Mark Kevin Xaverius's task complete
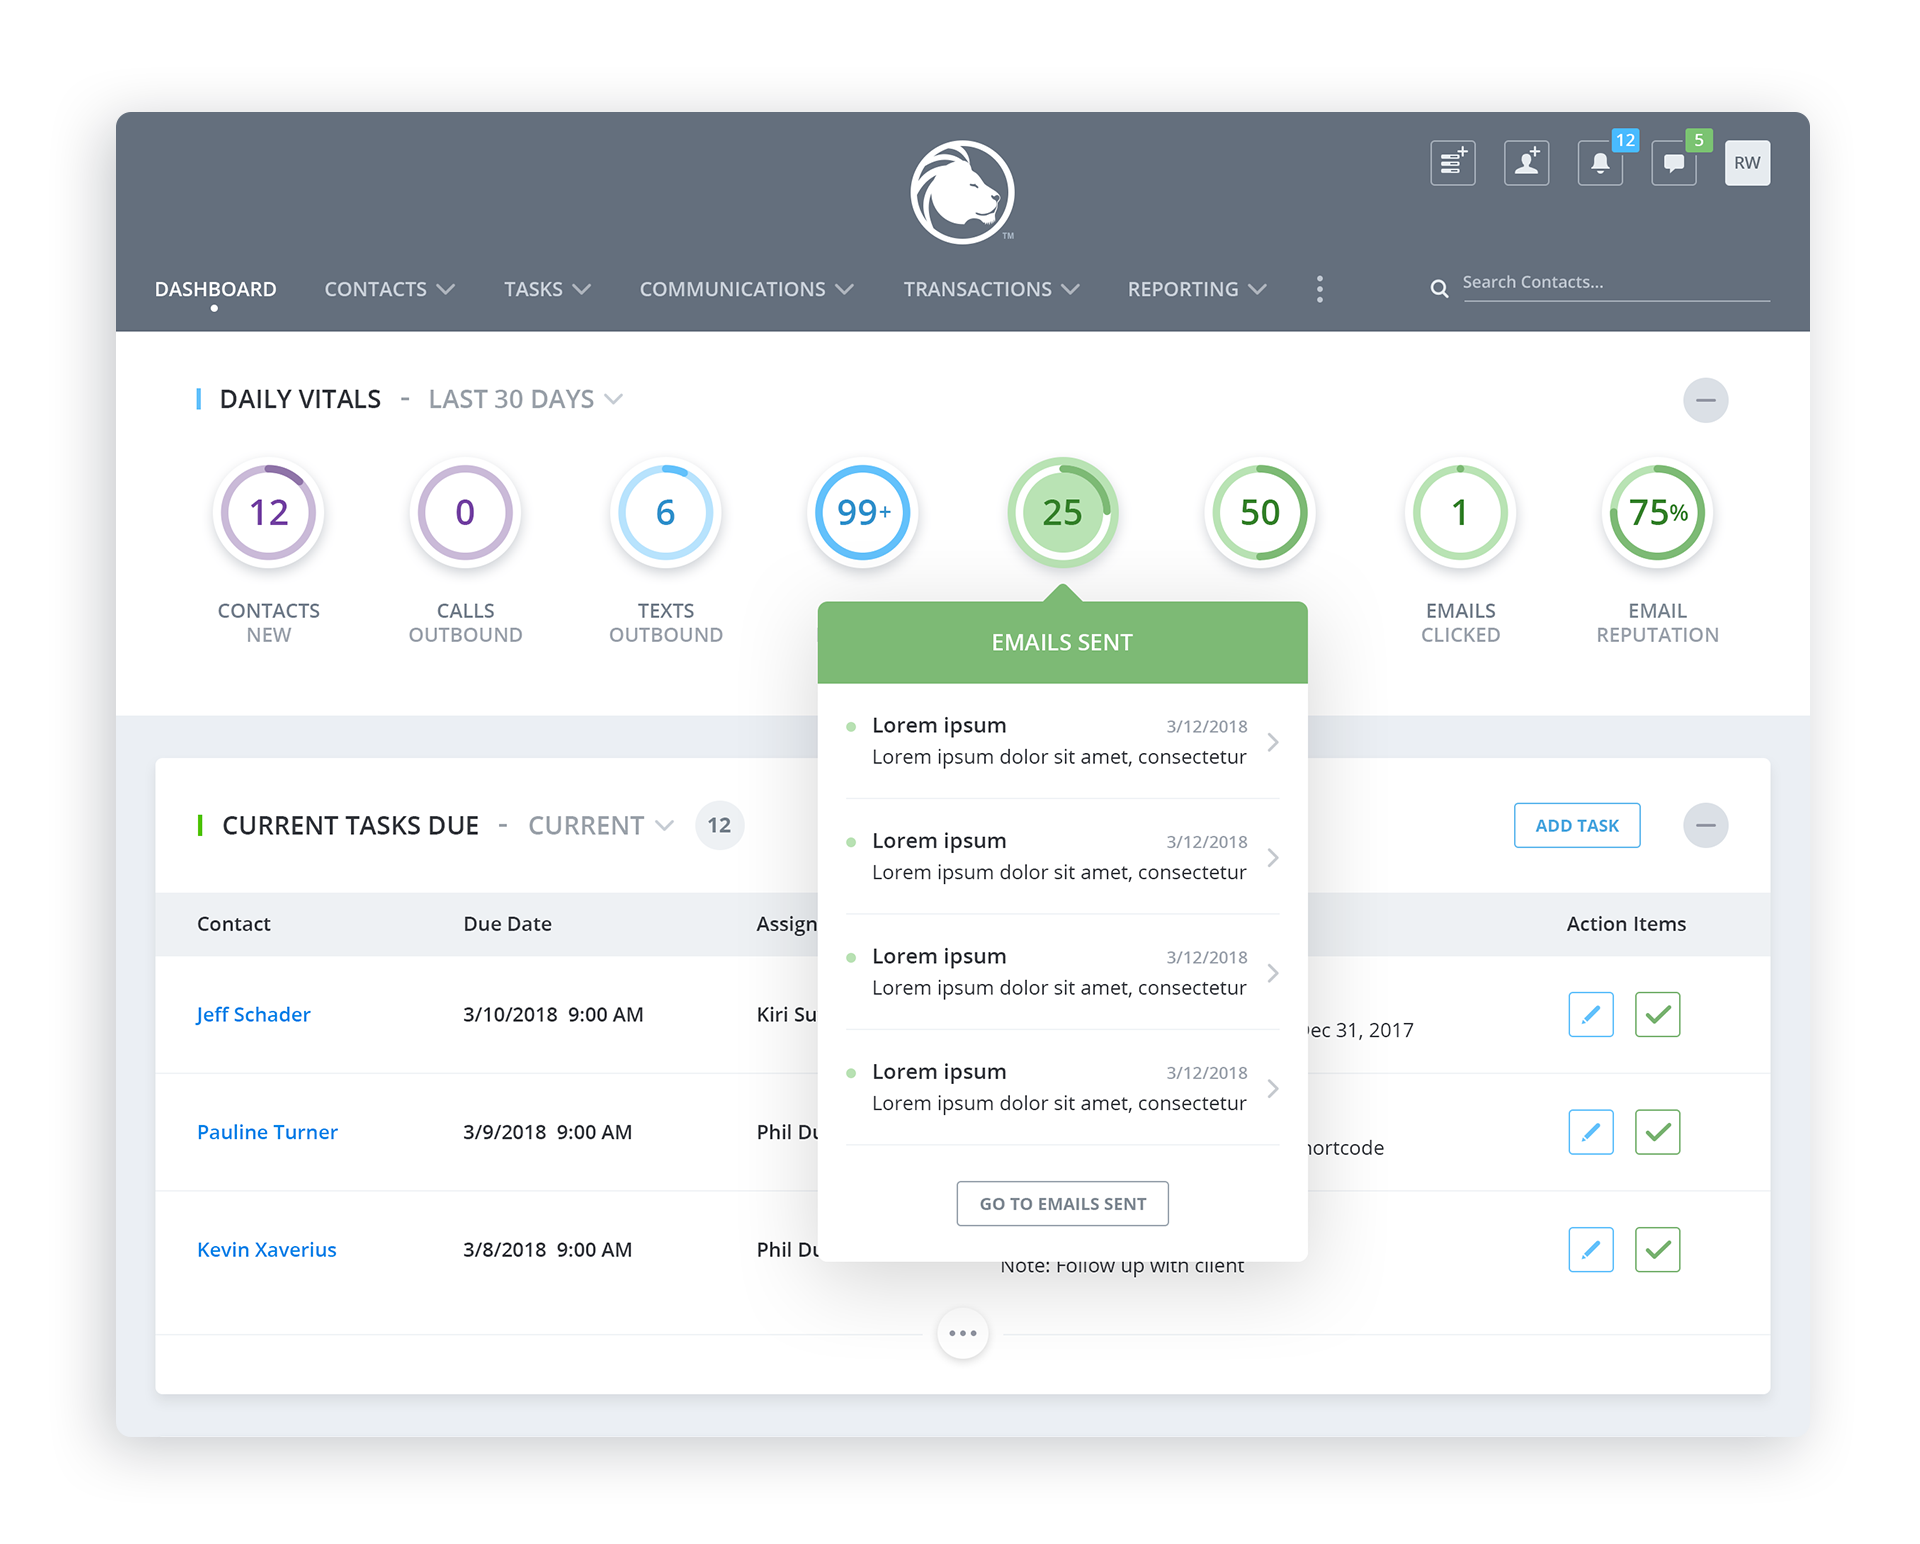This screenshot has width=1920, height=1544. pyautogui.click(x=1657, y=1250)
